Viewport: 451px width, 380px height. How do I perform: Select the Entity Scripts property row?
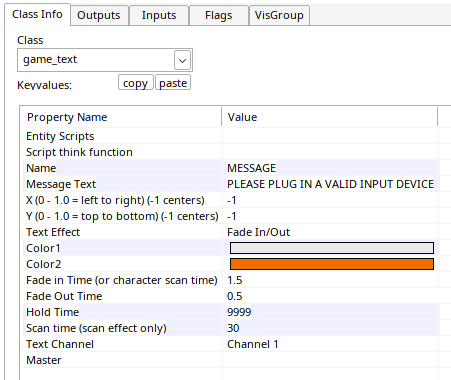point(230,136)
